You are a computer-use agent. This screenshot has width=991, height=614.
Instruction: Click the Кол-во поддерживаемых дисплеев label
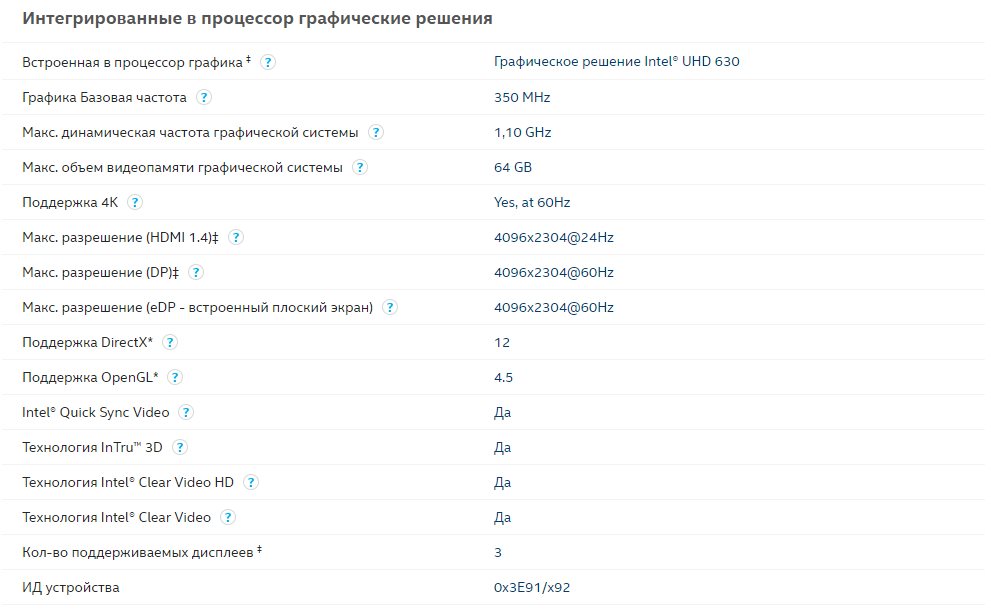[138, 552]
